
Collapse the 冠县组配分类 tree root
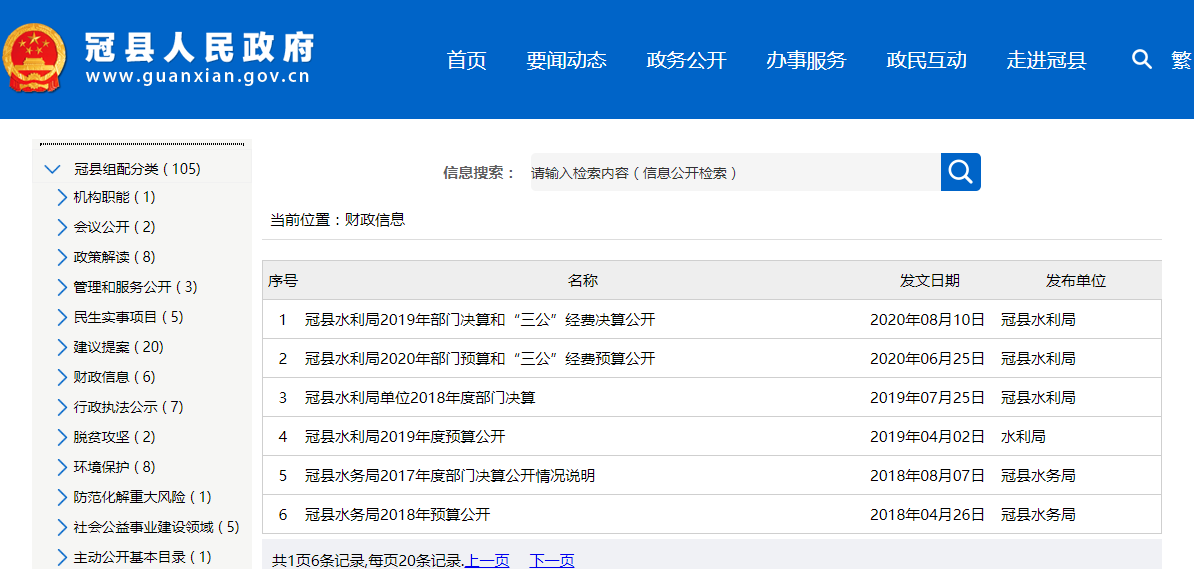53,169
